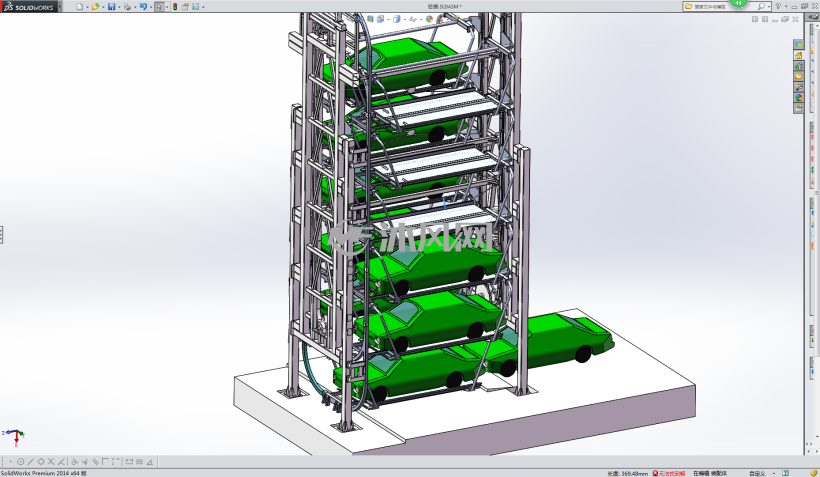The height and width of the screenshot is (477, 820).
Task: Open the Options icon in top toolbar
Action: [196, 7]
